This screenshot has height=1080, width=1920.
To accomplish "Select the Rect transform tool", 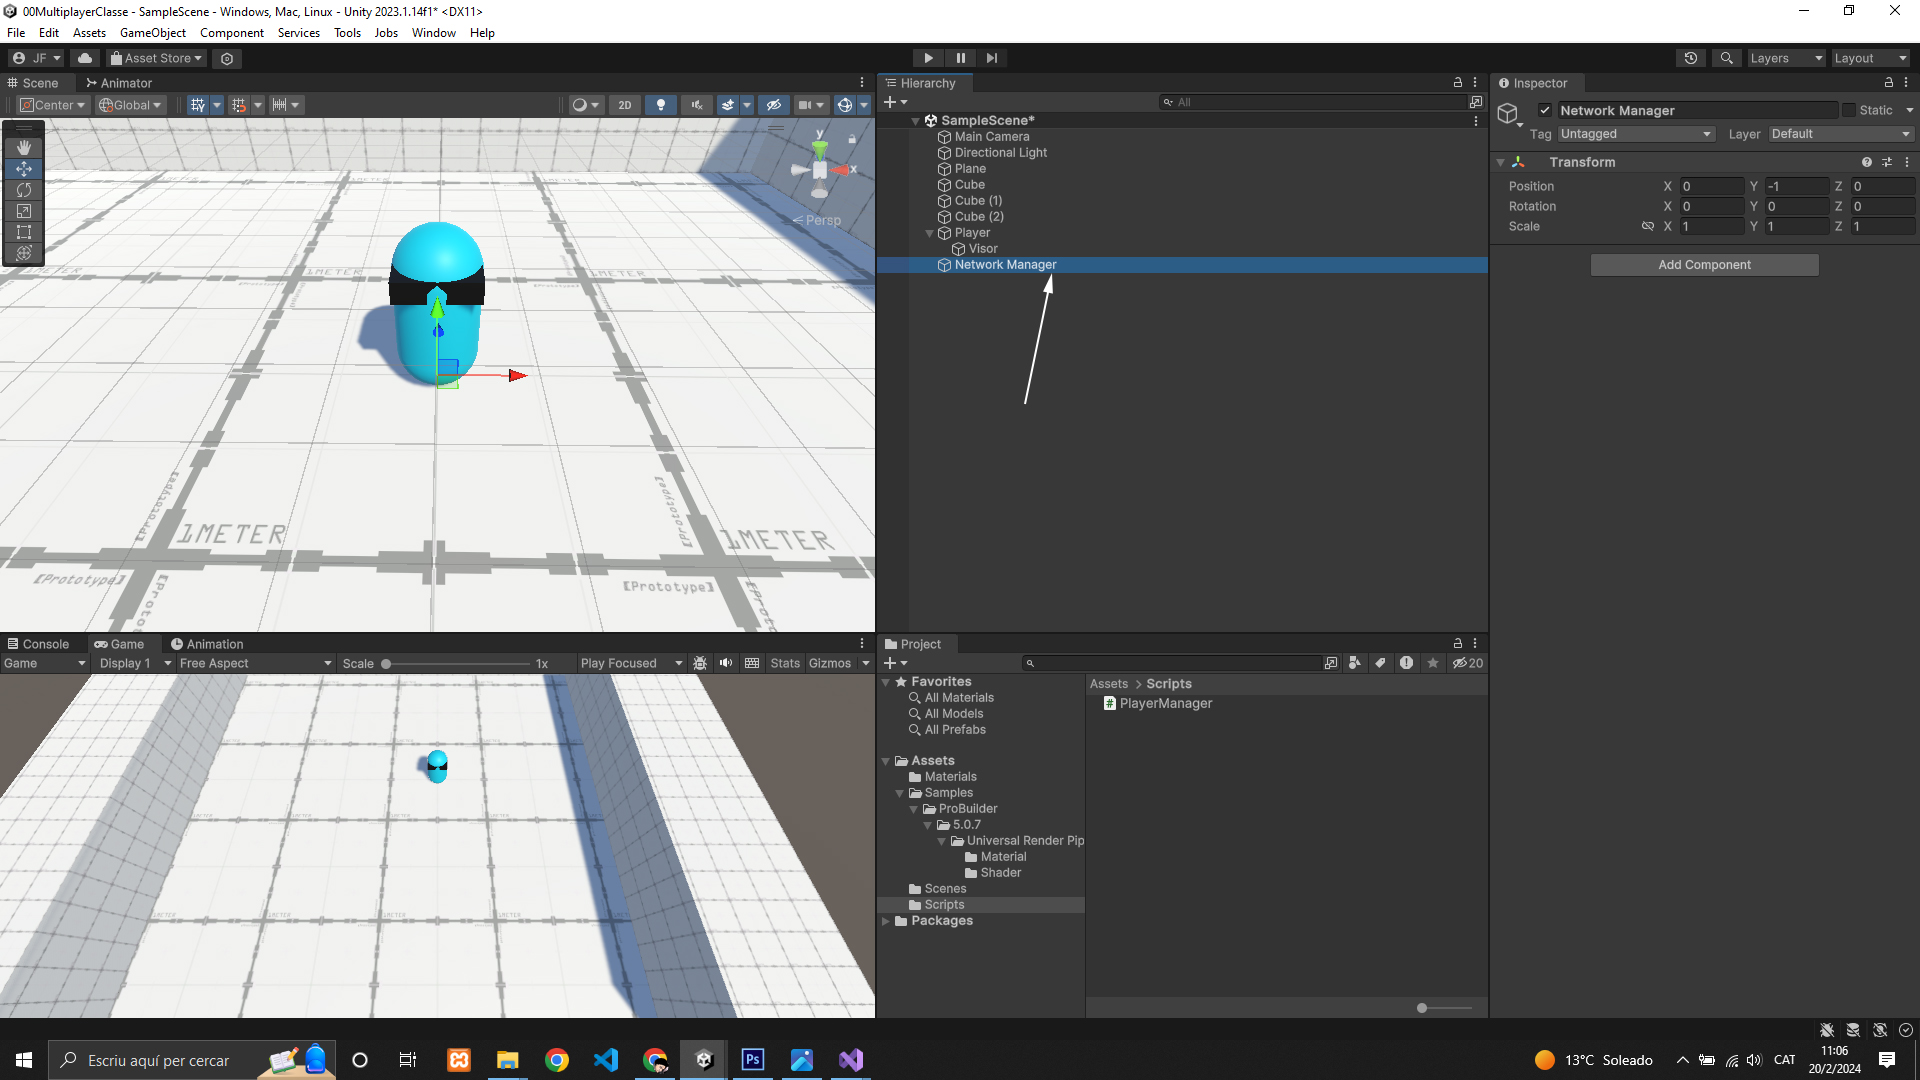I will pos(24,232).
